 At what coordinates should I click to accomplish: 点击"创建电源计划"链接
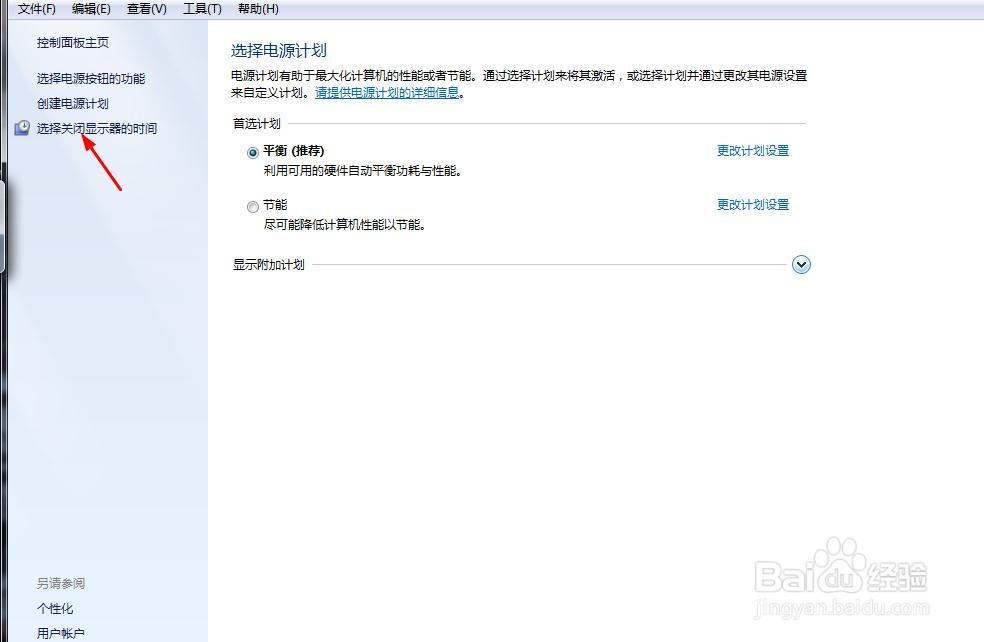[x=71, y=103]
